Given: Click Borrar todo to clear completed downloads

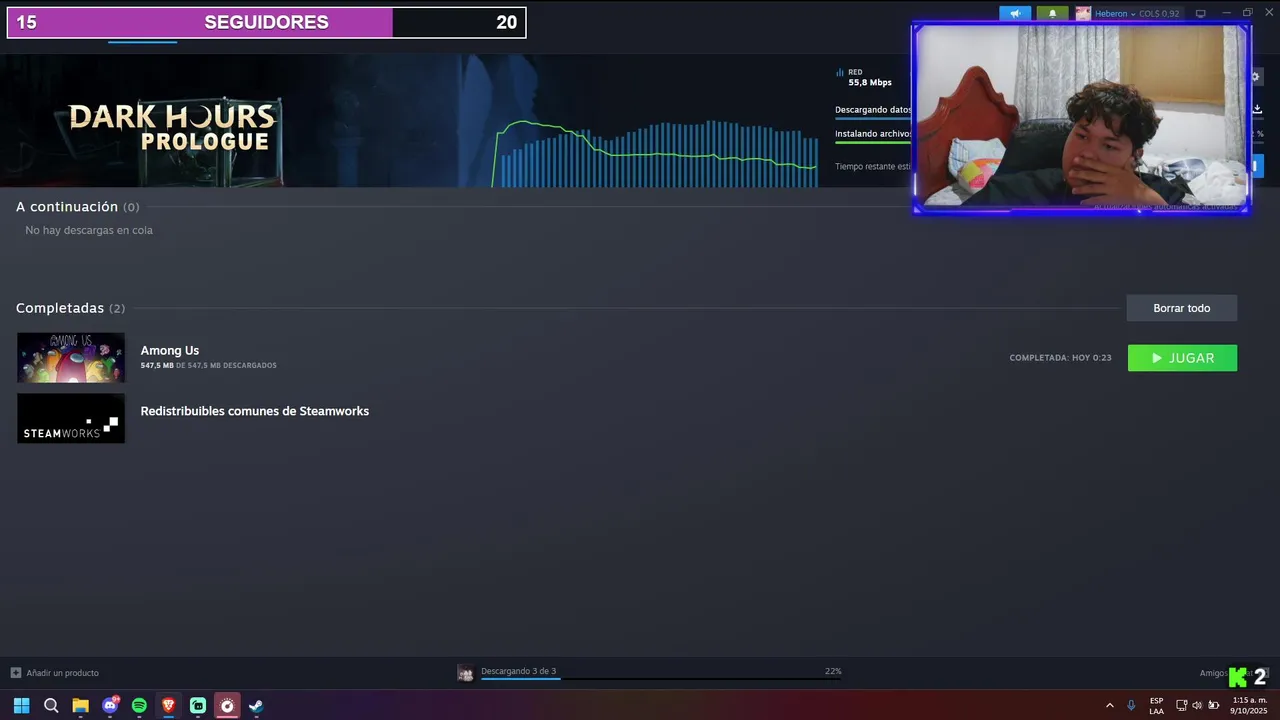Looking at the screenshot, I should pyautogui.click(x=1182, y=308).
